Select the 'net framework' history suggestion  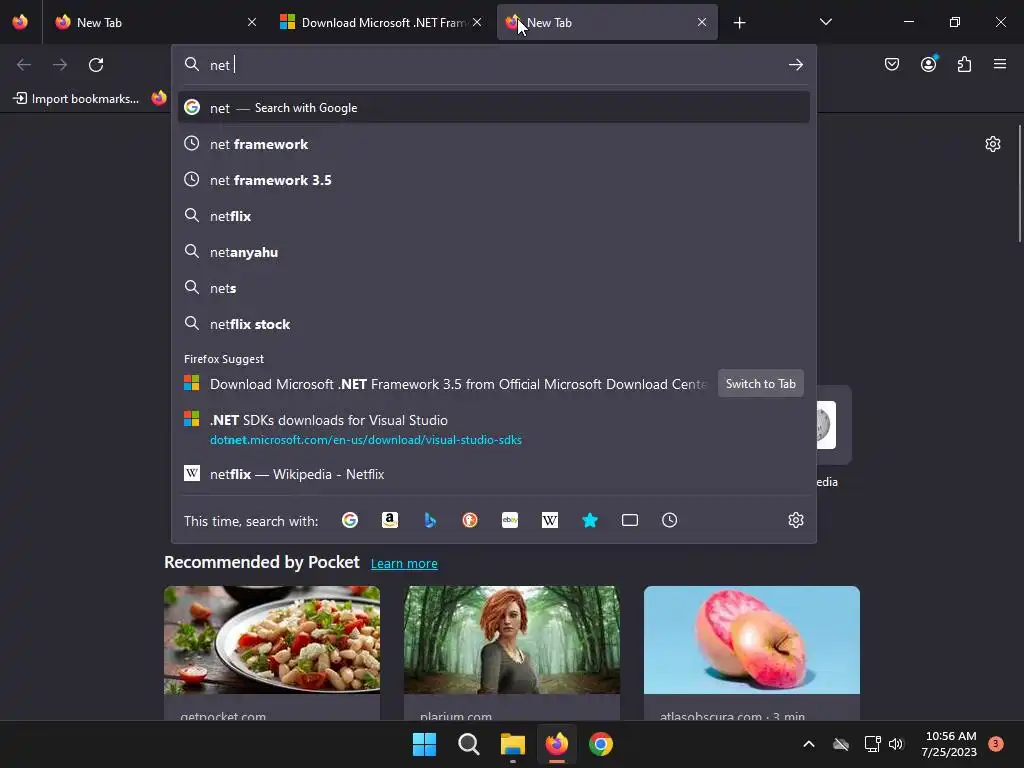pos(494,144)
